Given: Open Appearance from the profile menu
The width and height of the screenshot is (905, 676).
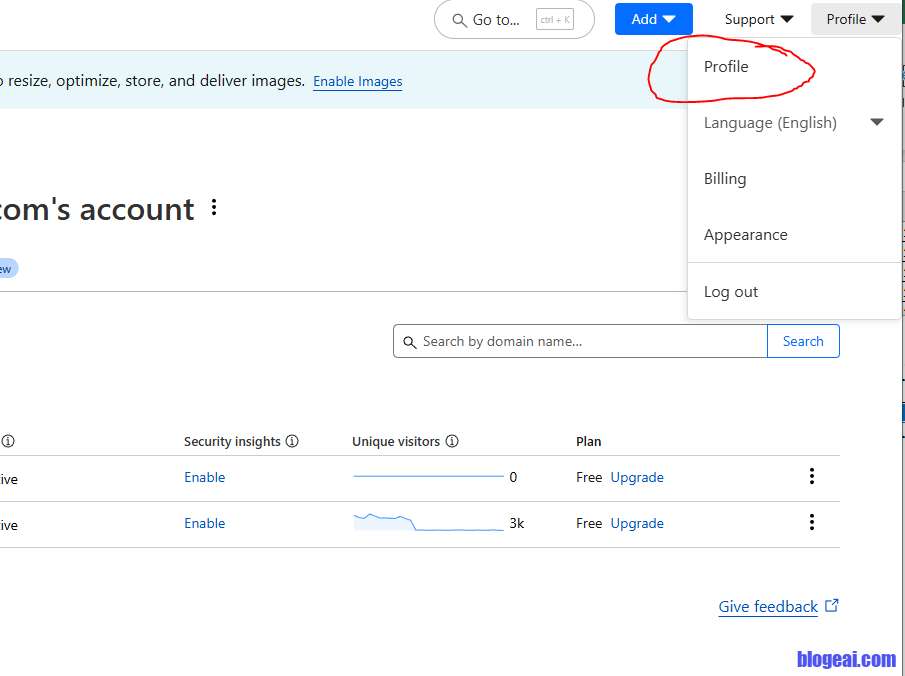Looking at the screenshot, I should pos(745,235).
